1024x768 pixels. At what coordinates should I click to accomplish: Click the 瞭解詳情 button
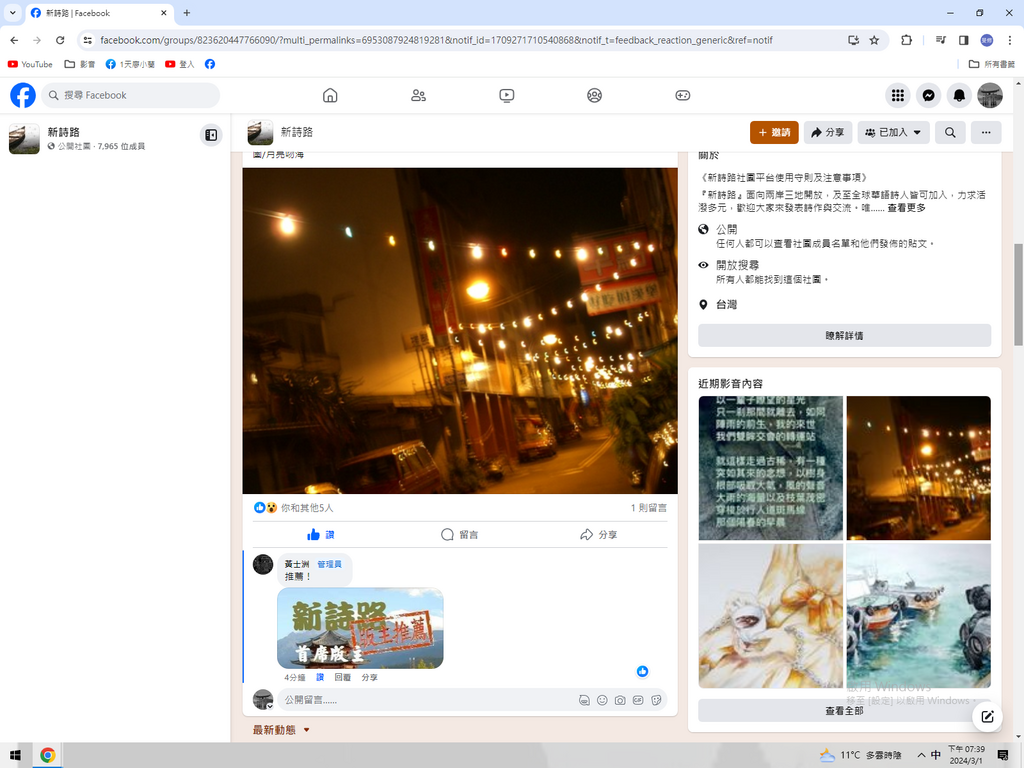tap(844, 336)
